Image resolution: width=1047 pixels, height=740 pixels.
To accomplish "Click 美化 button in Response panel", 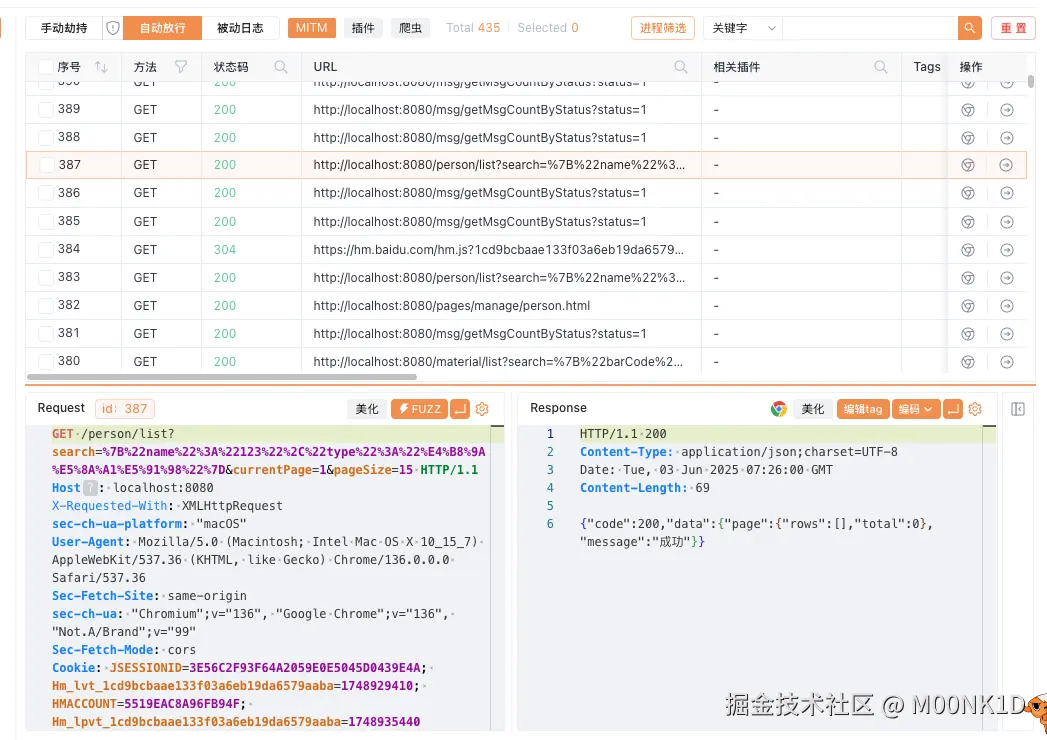I will tap(813, 409).
